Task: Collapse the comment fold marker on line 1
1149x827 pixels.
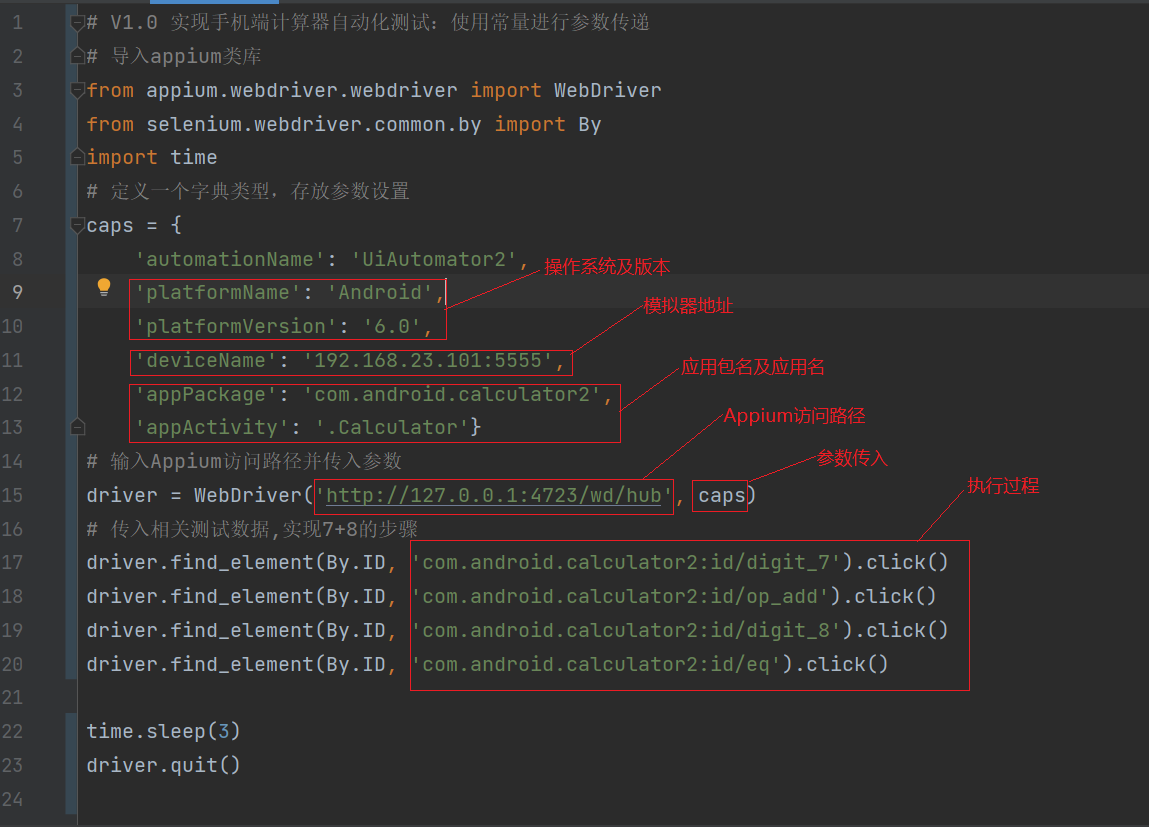Action: tap(78, 23)
